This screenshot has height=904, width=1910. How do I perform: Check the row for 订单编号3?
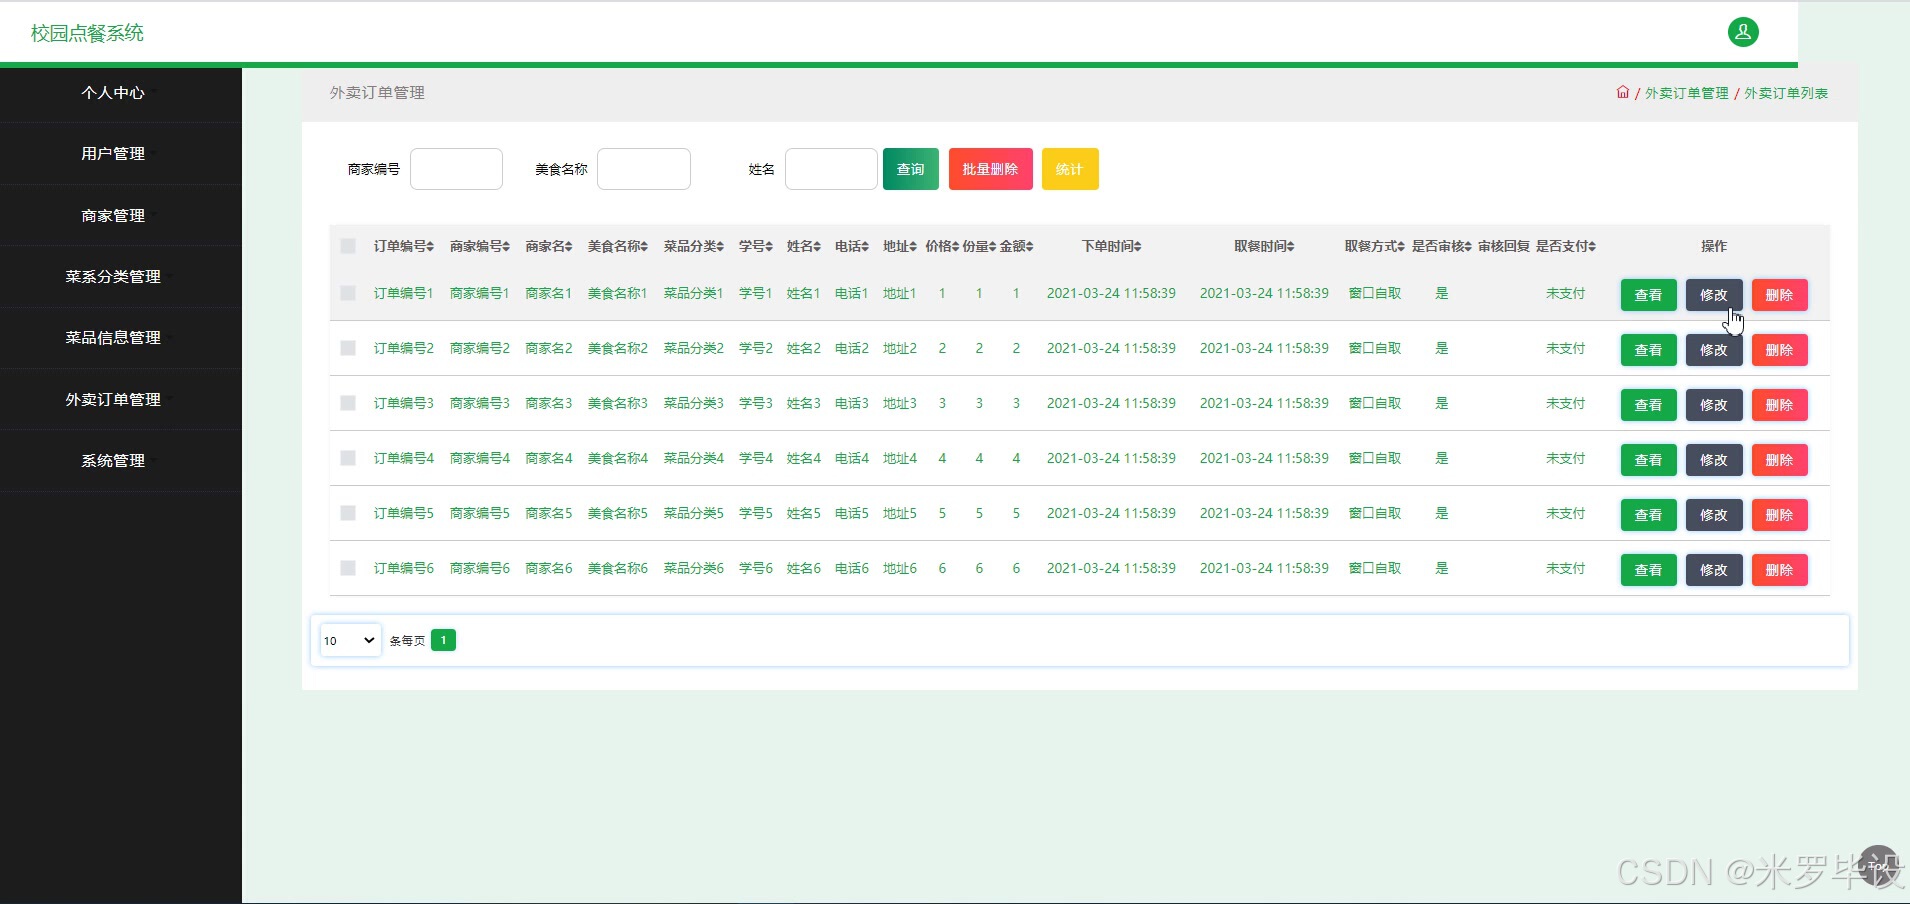[x=348, y=403]
